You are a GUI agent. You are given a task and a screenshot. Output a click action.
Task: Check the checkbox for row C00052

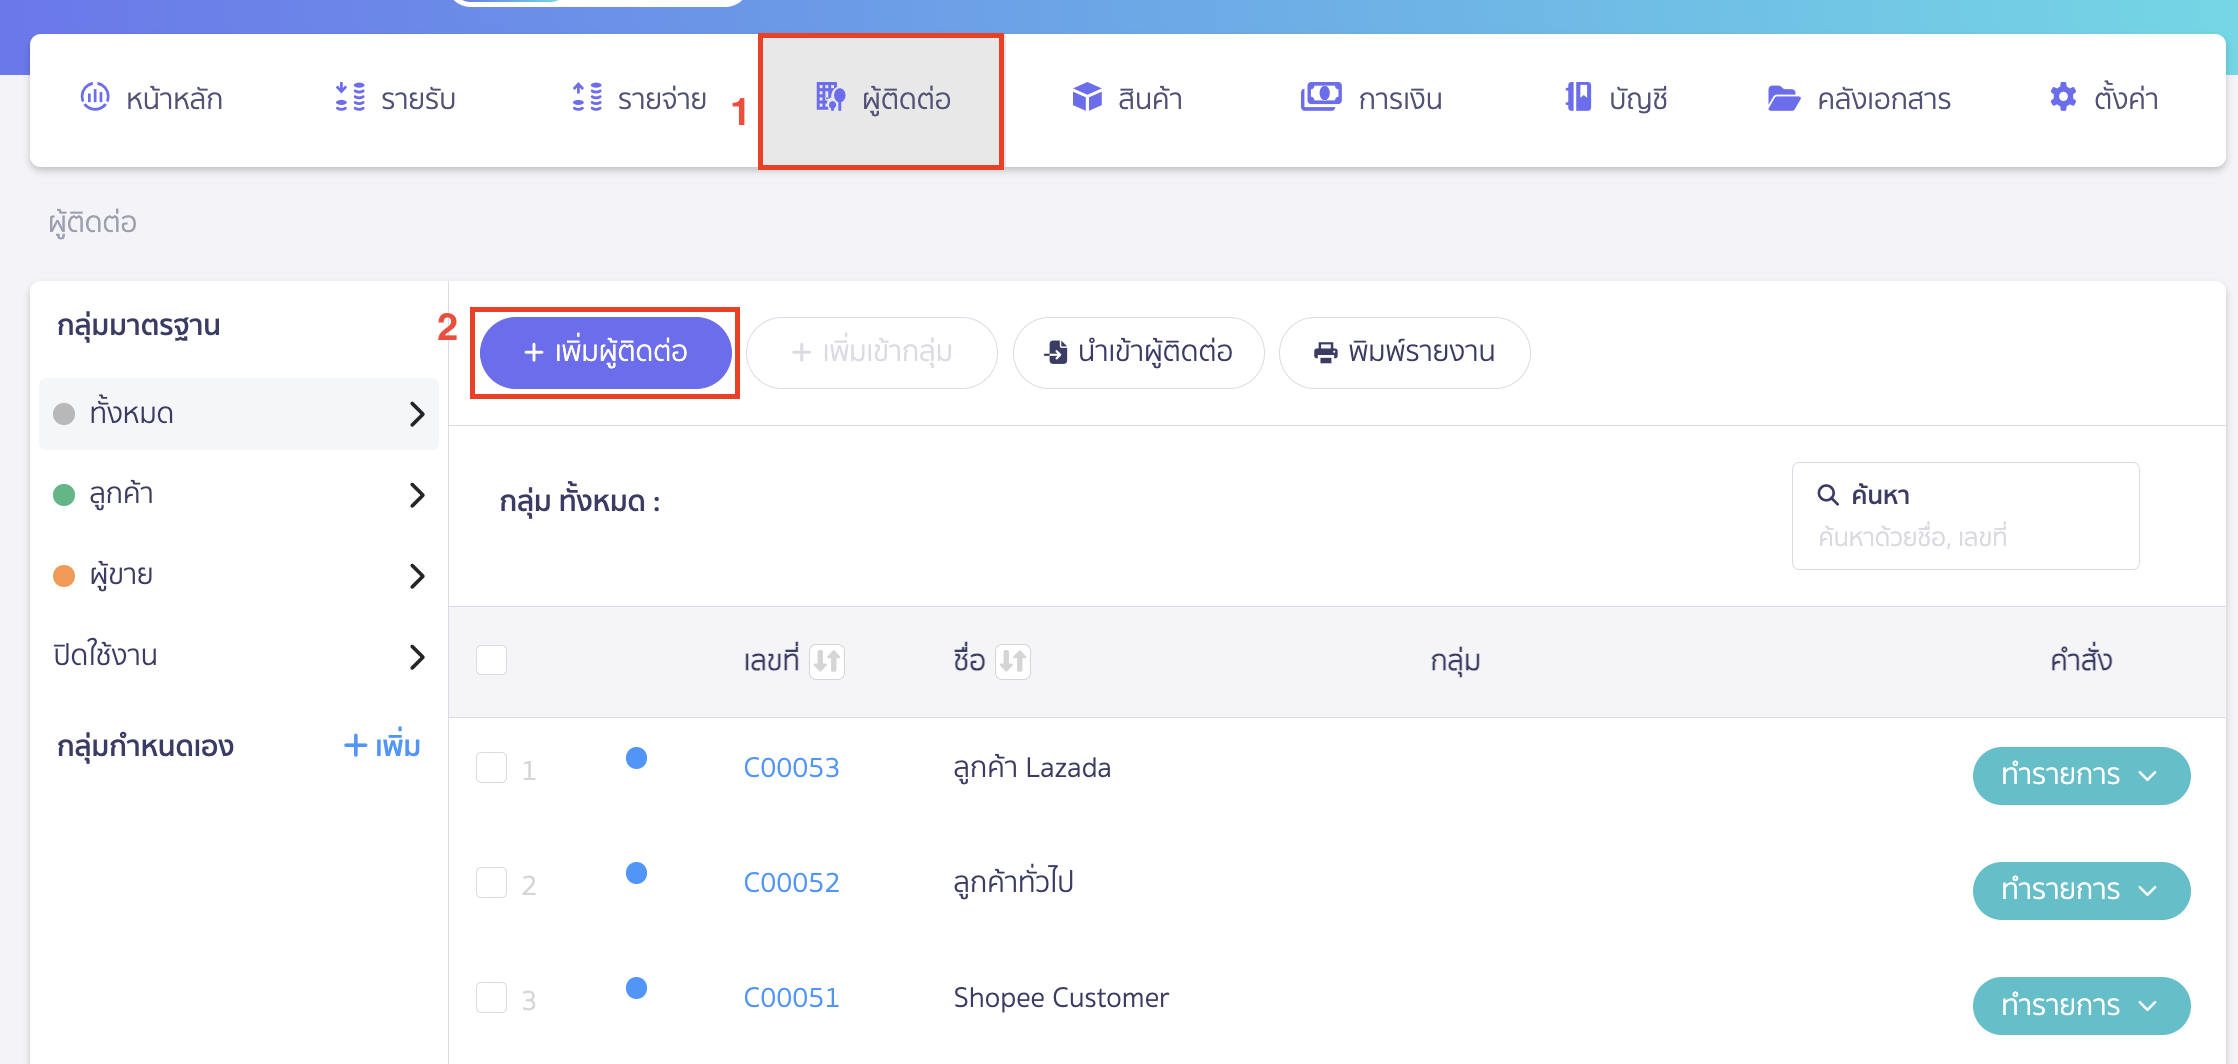pyautogui.click(x=491, y=882)
